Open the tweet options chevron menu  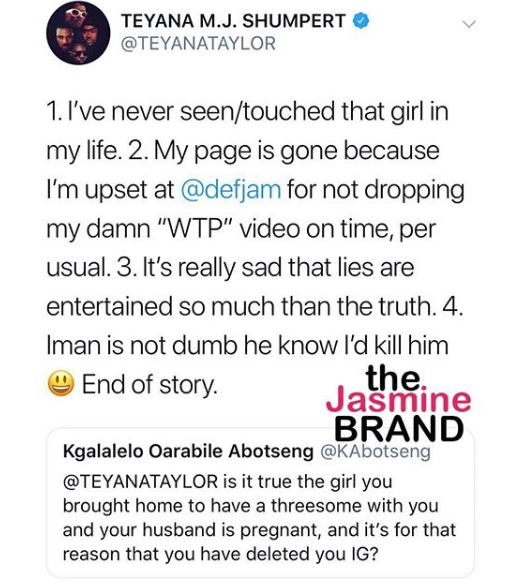click(469, 24)
